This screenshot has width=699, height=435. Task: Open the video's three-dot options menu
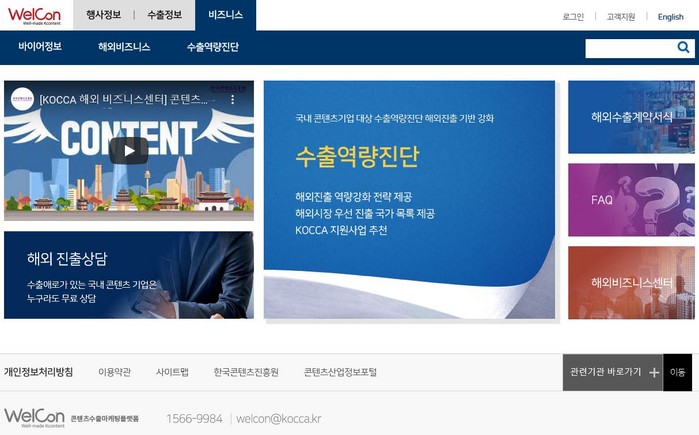[x=232, y=100]
